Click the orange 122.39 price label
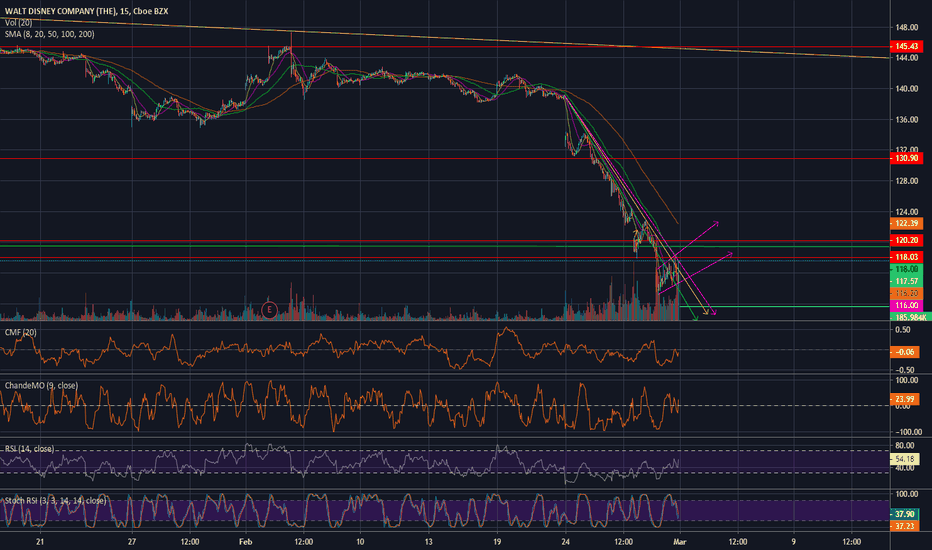The width and height of the screenshot is (932, 550). point(906,224)
